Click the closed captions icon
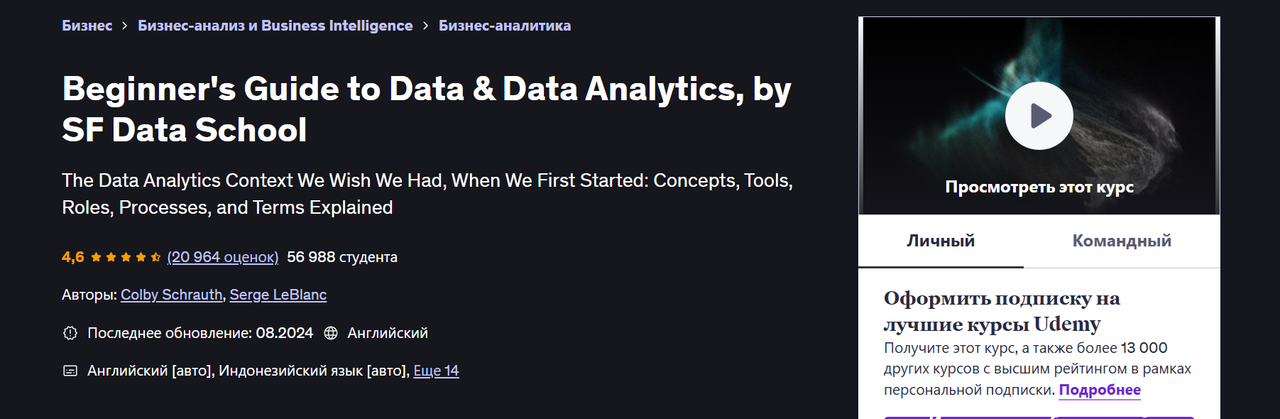The image size is (1280, 419). 70,371
